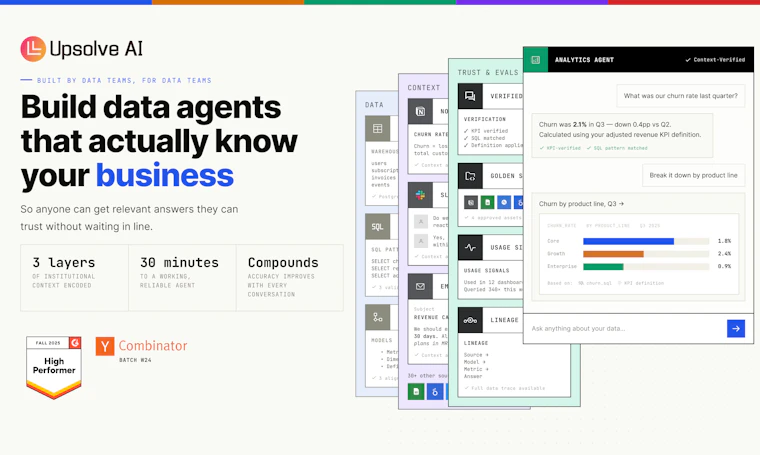Click the second user avatar in Slack card
Image resolution: width=760 pixels, height=455 pixels.
coord(421,241)
